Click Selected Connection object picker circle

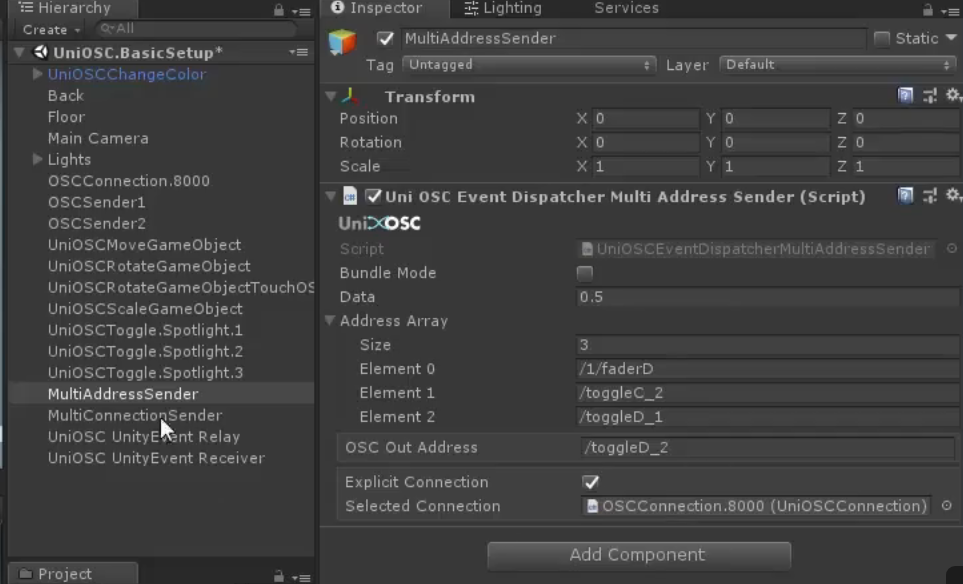point(946,505)
